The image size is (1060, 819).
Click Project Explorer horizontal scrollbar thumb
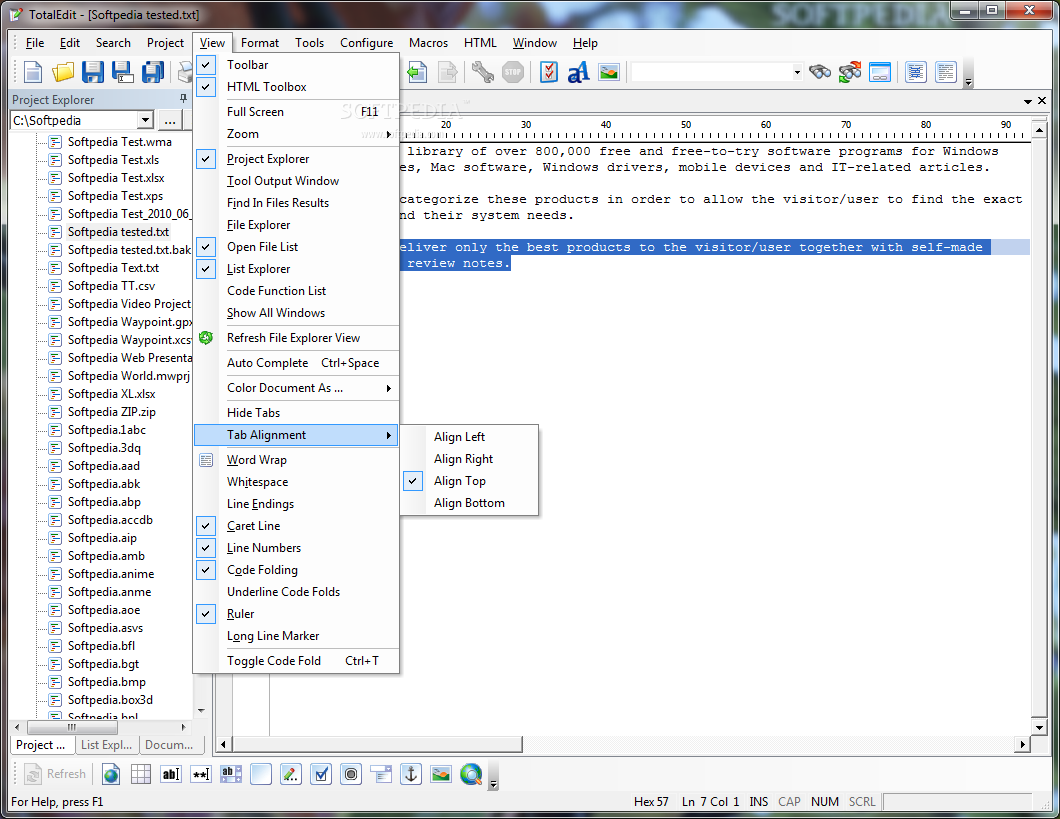[72, 727]
